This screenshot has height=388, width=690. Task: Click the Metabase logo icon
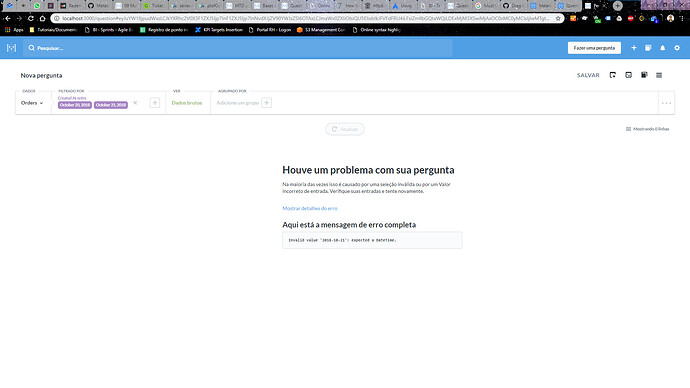11,48
